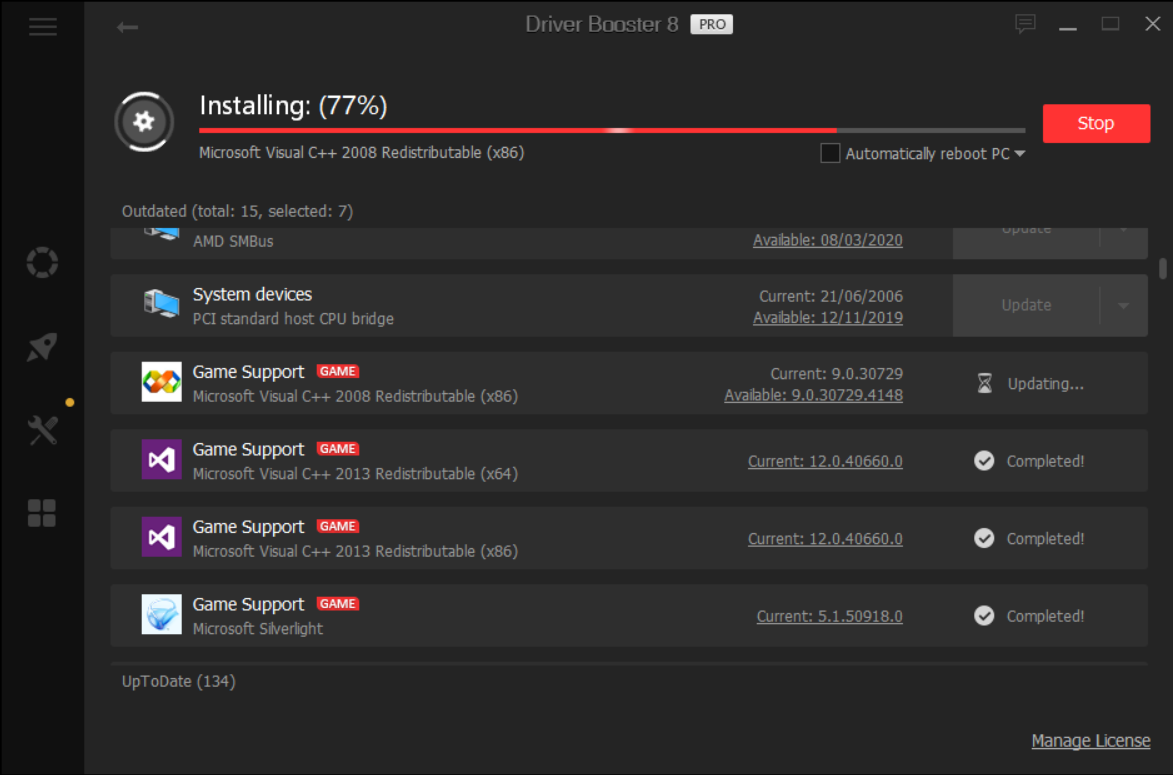Image resolution: width=1173 pixels, height=775 pixels.
Task: Stop the installation with Stop button
Action: point(1096,123)
